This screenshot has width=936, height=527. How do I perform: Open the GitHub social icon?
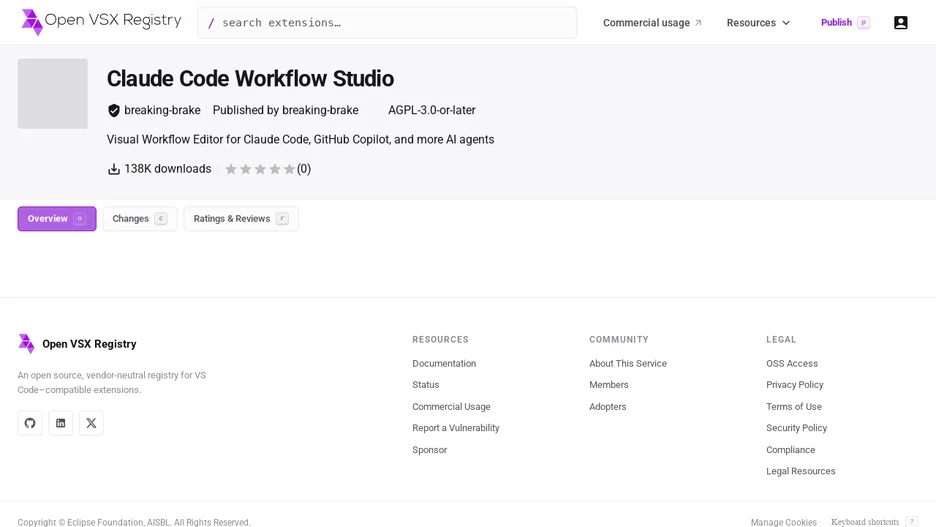pos(30,423)
